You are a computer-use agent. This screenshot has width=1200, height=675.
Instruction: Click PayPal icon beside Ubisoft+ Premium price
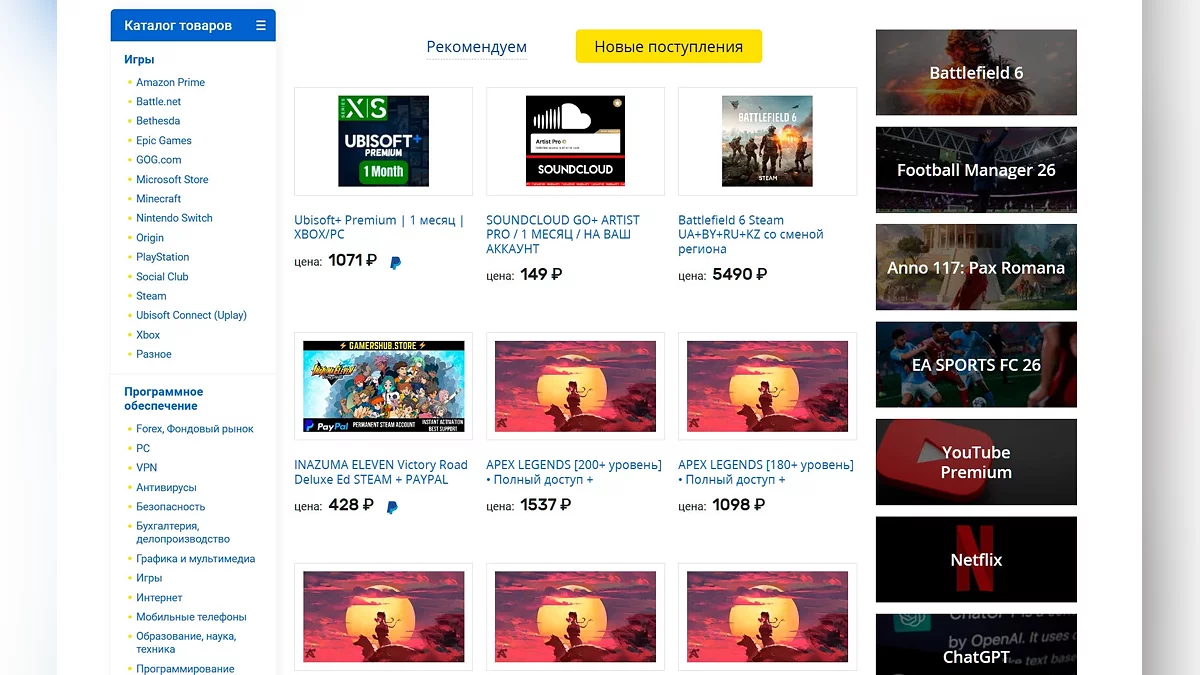point(396,263)
